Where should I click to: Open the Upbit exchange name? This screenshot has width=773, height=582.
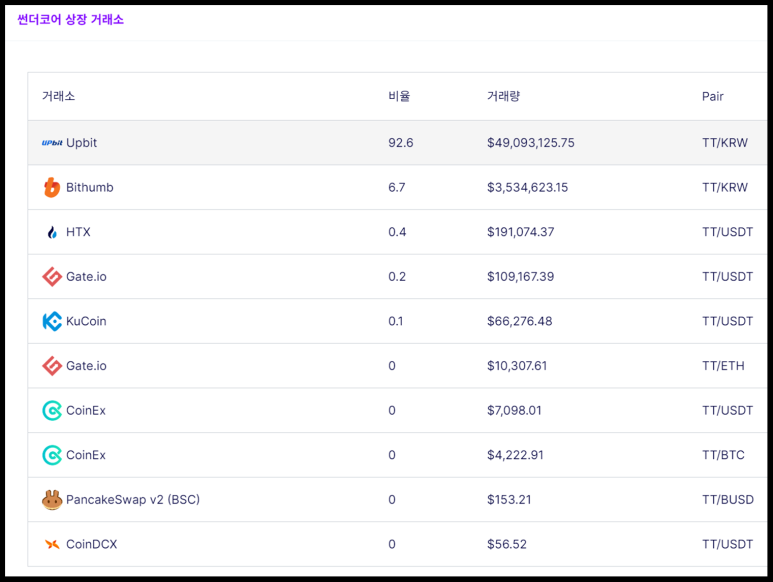tap(81, 143)
